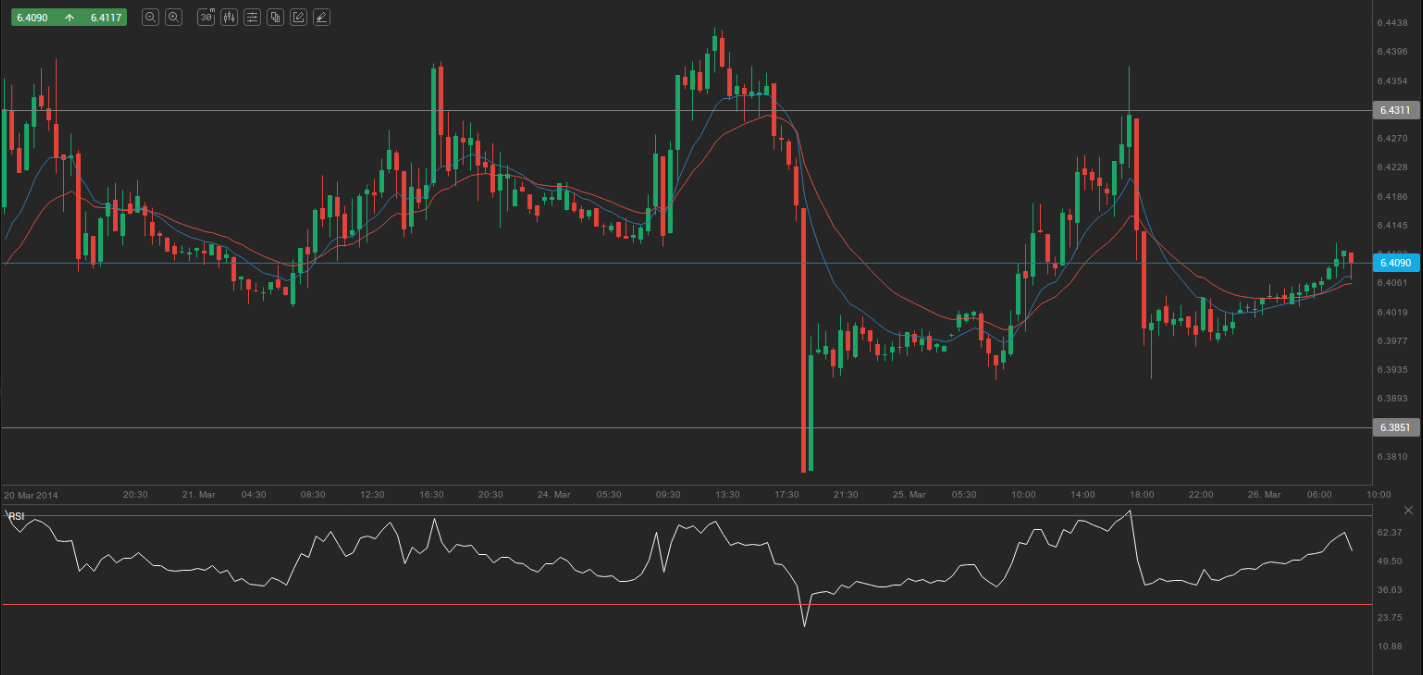1423x675 pixels.
Task: Click the 6.4117 price in green quote box
Action: [105, 17]
